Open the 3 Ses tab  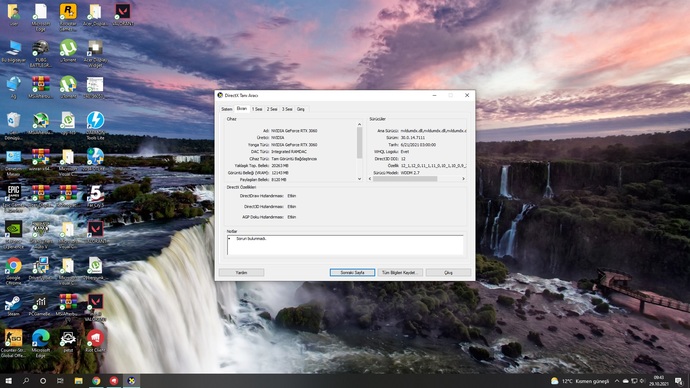click(x=287, y=109)
